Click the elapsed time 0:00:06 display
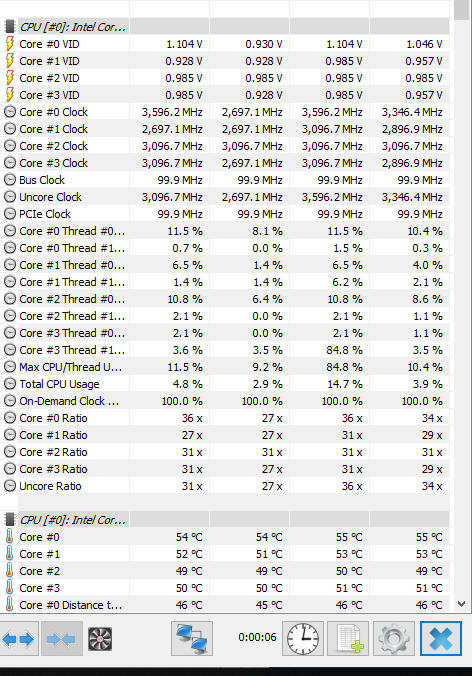This screenshot has height=676, width=472. tap(257, 637)
